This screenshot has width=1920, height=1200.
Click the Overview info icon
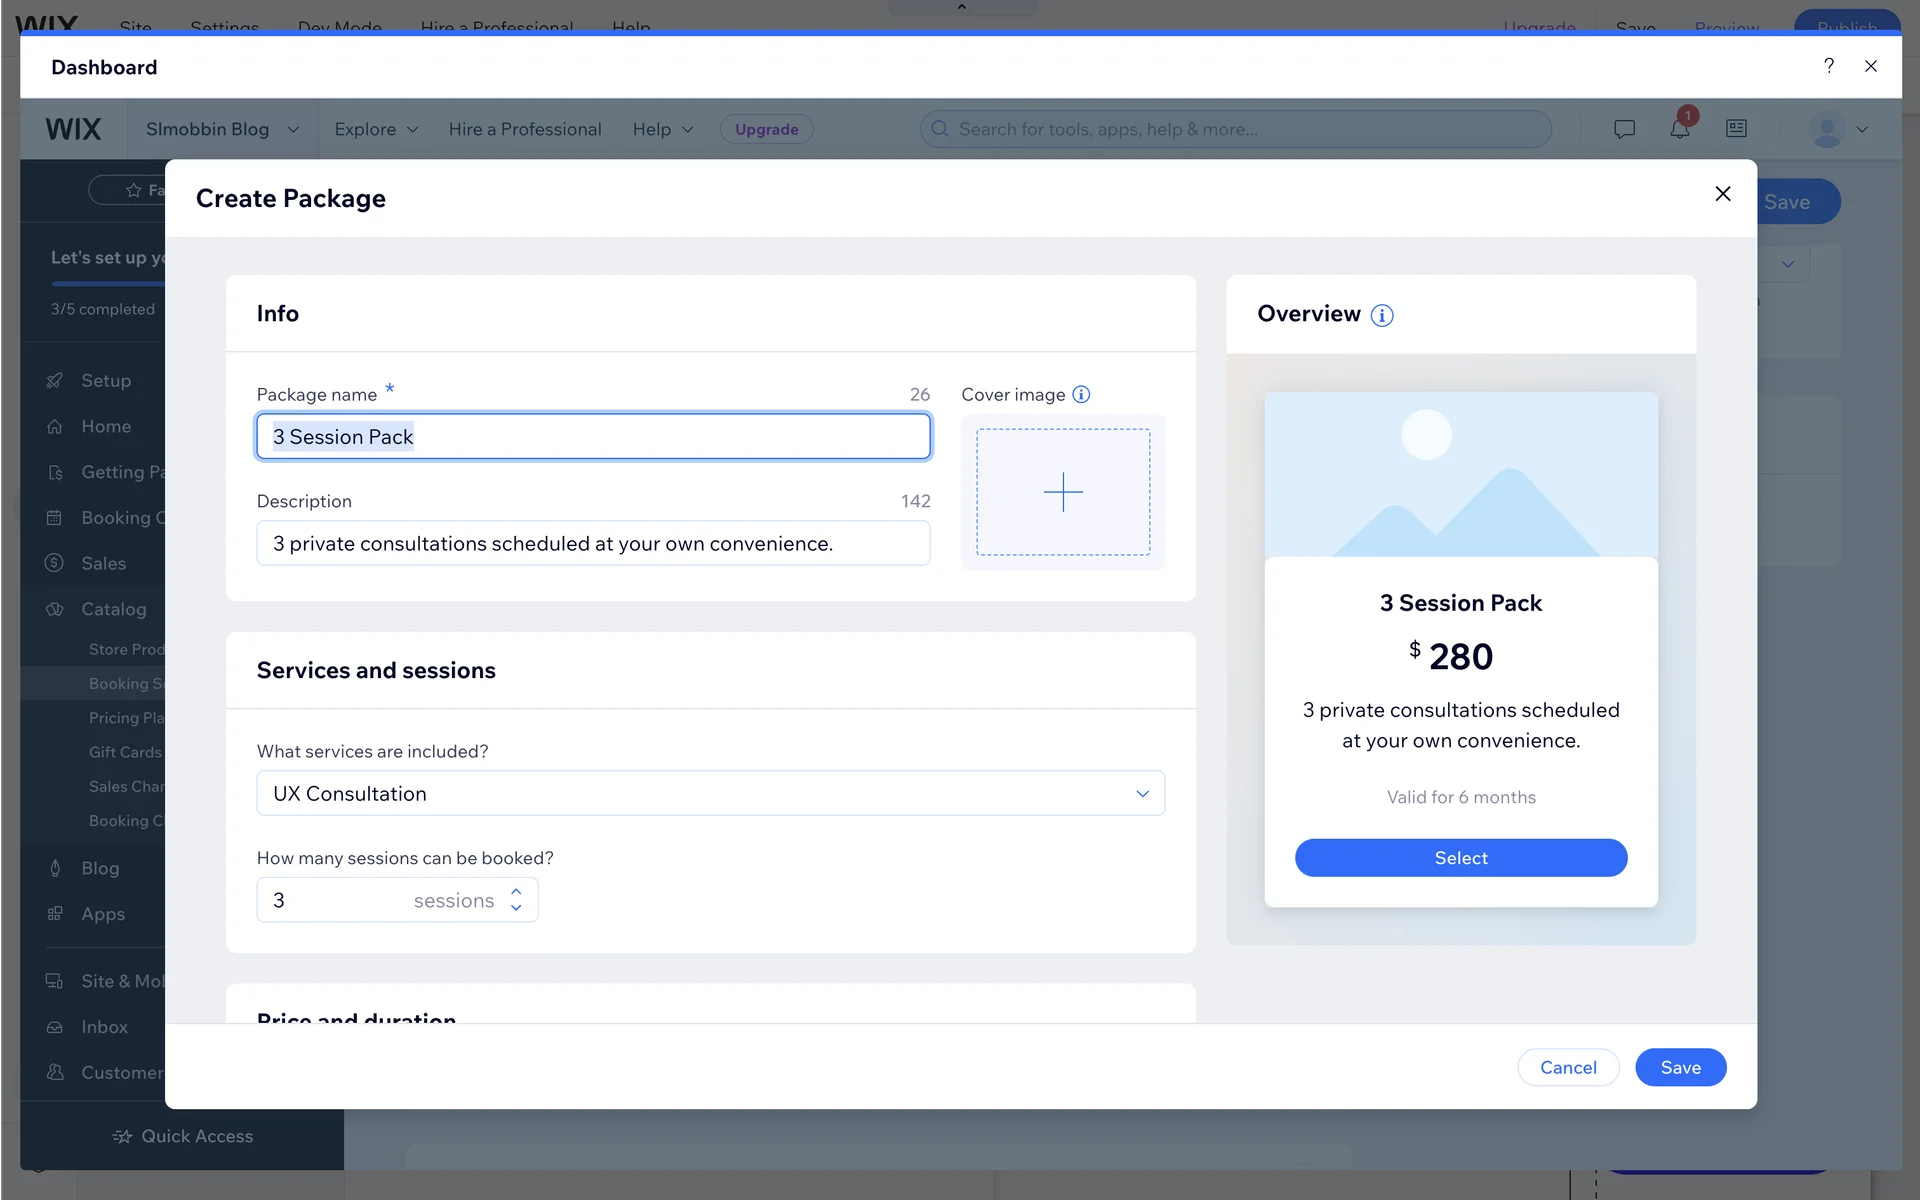1382,316
